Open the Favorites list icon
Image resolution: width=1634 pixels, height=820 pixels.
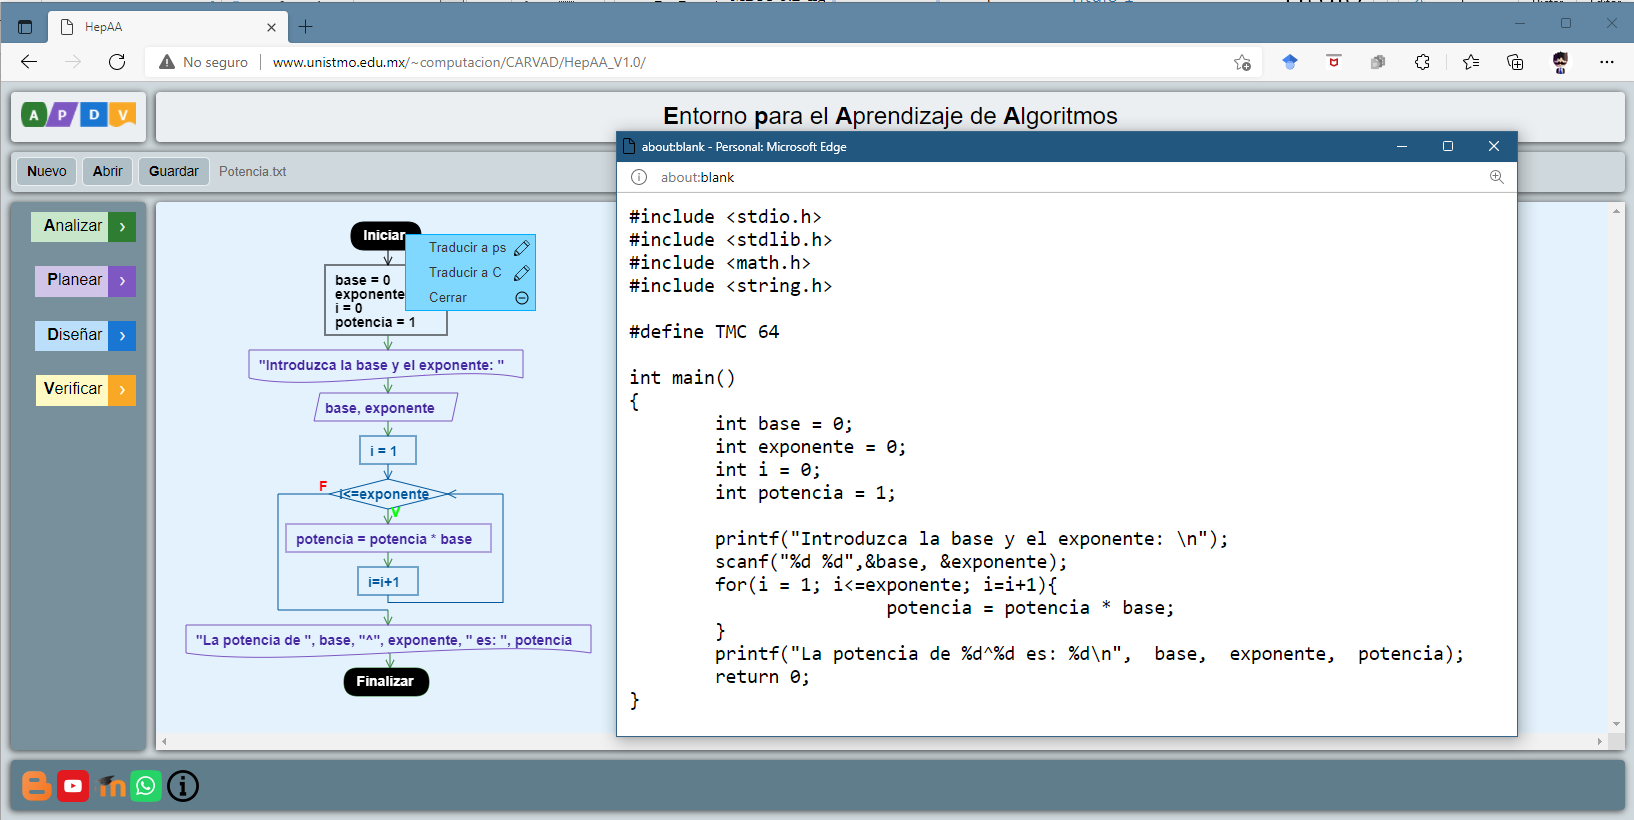coord(1470,62)
